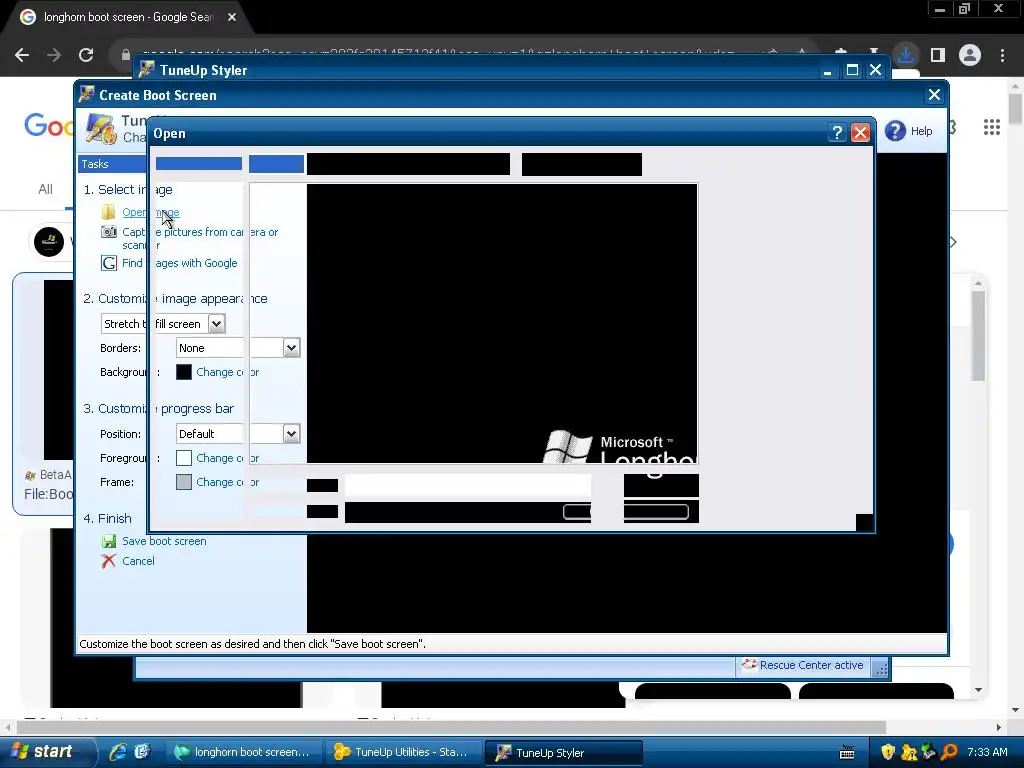Click the Open image folder icon
The width and height of the screenshot is (1024, 768).
coord(108,212)
